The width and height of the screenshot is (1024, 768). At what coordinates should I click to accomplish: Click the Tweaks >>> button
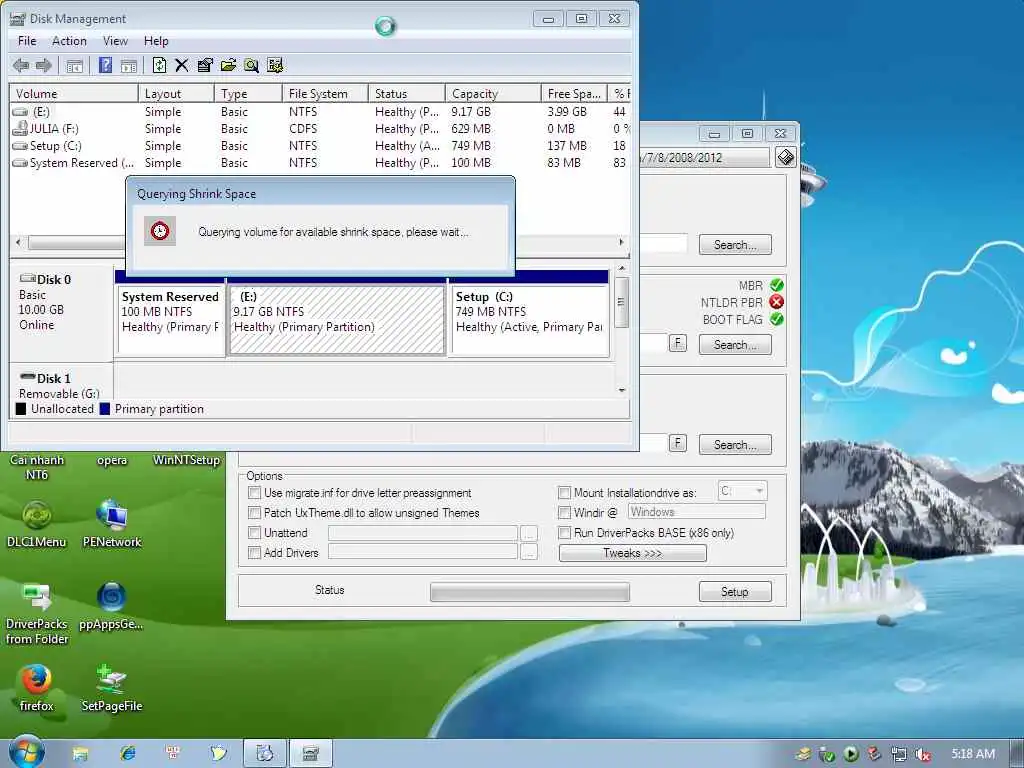click(632, 553)
